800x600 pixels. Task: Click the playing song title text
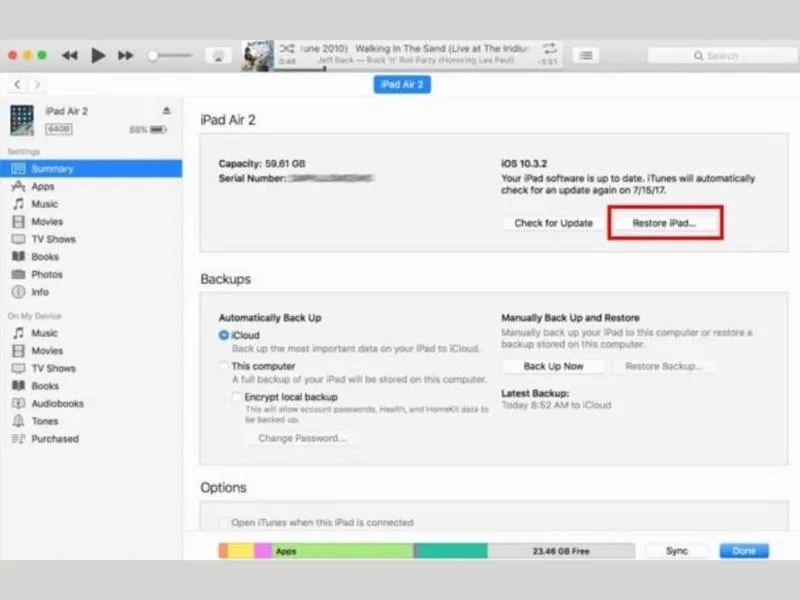(442, 48)
